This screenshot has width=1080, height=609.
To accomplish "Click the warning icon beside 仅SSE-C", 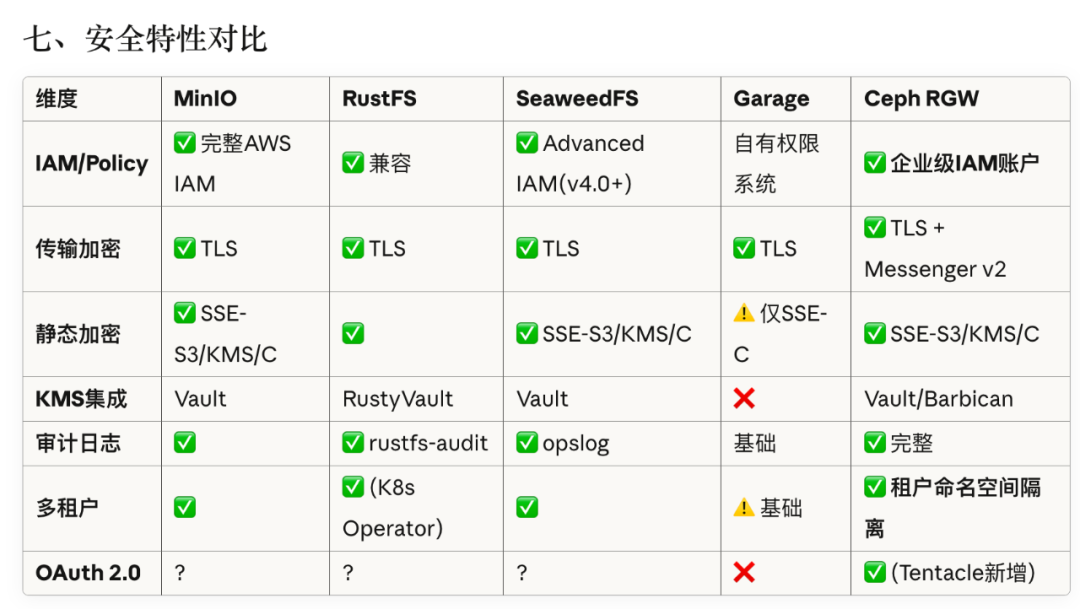I will pos(744,313).
